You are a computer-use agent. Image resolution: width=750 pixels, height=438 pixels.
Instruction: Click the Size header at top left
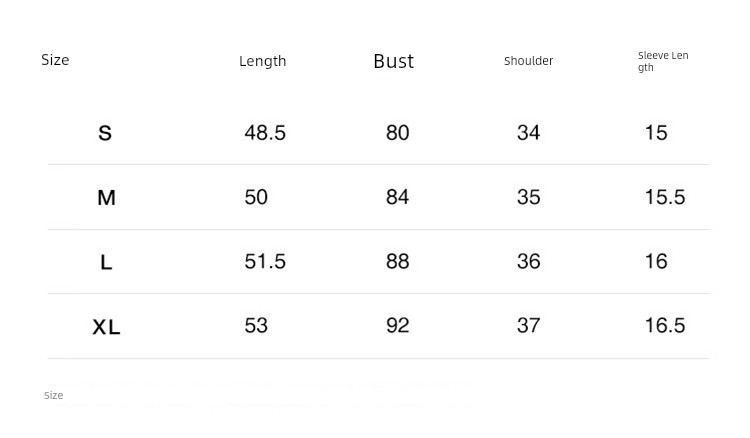coord(55,60)
